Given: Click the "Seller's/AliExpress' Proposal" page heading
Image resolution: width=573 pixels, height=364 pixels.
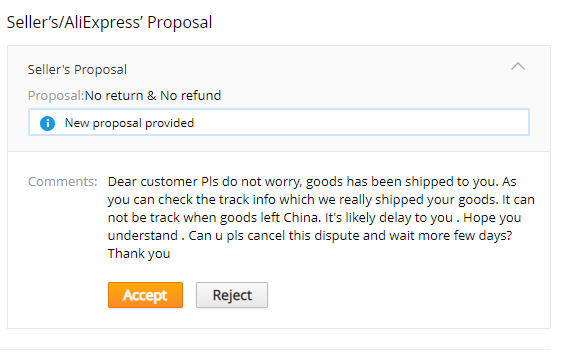Looking at the screenshot, I should coord(110,22).
